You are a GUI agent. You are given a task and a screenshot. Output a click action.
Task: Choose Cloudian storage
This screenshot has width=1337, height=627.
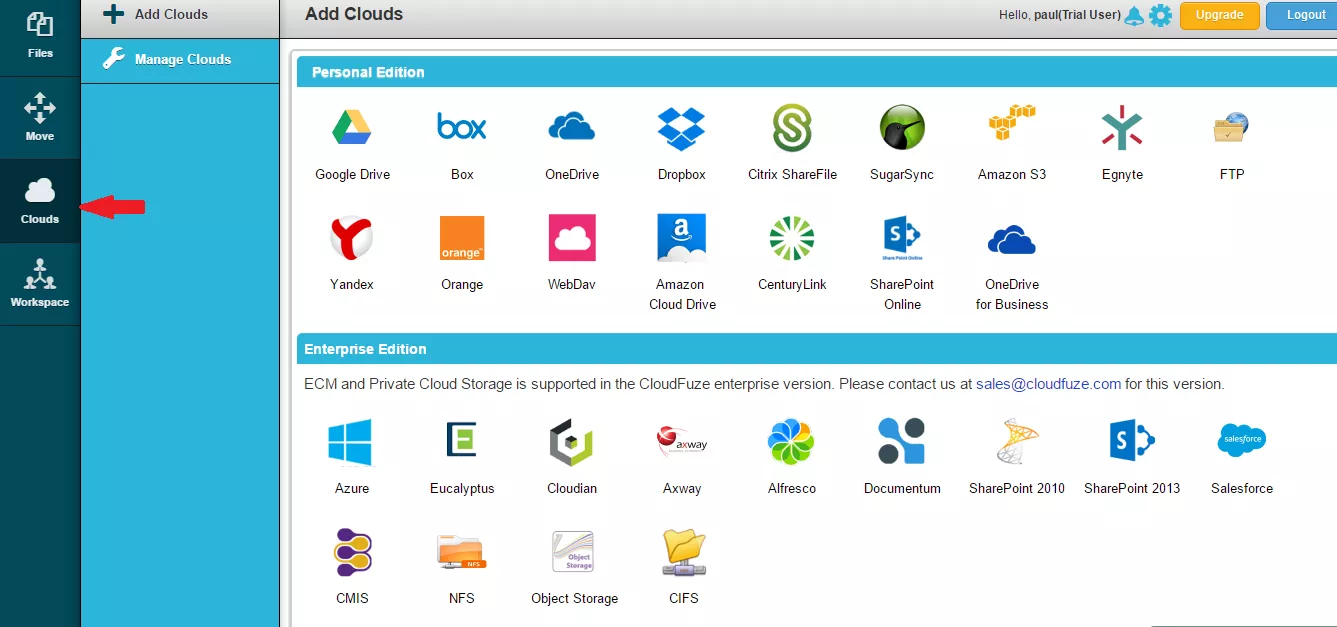point(572,442)
